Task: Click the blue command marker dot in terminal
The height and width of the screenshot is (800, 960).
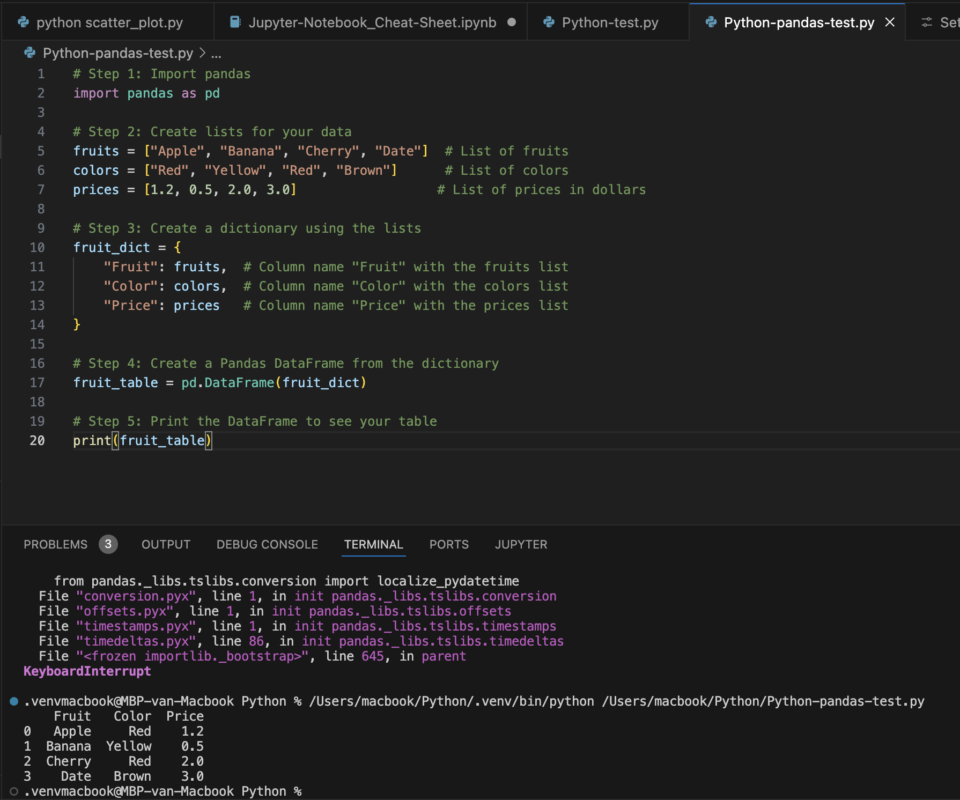Action: pyautogui.click(x=13, y=702)
